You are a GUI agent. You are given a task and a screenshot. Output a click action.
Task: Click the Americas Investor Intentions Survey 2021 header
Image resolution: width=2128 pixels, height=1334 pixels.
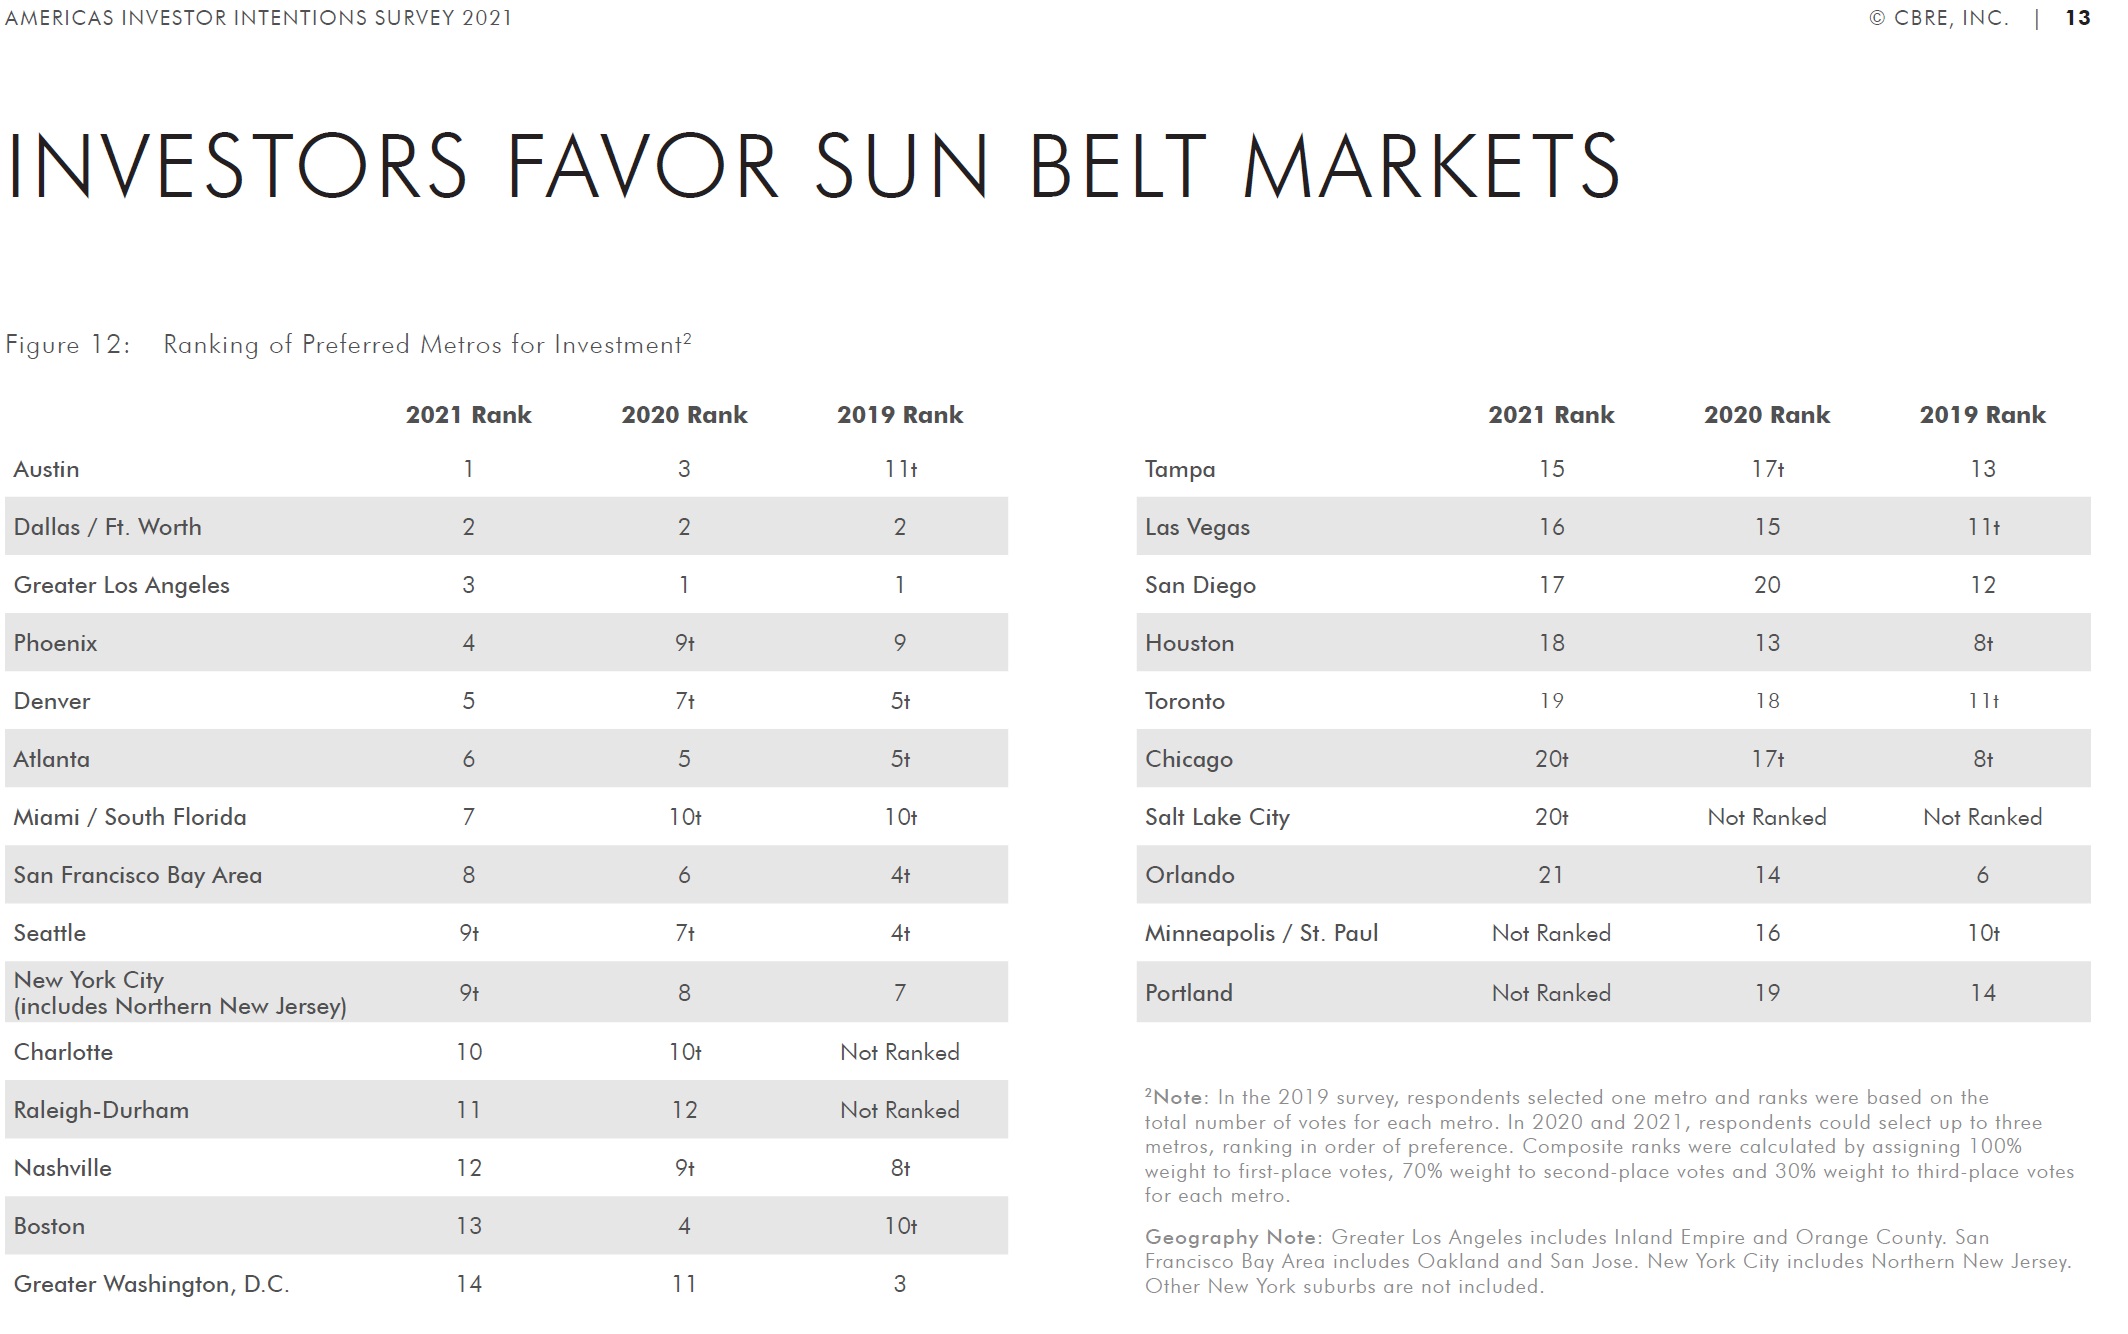click(x=258, y=18)
